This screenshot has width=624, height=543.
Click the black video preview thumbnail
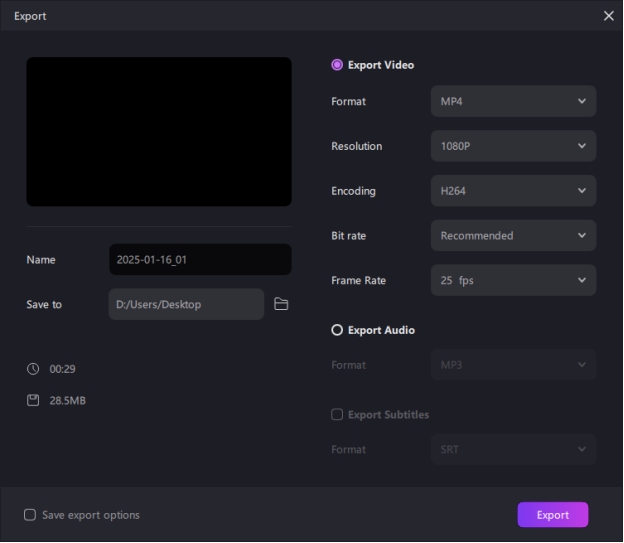[x=159, y=132]
